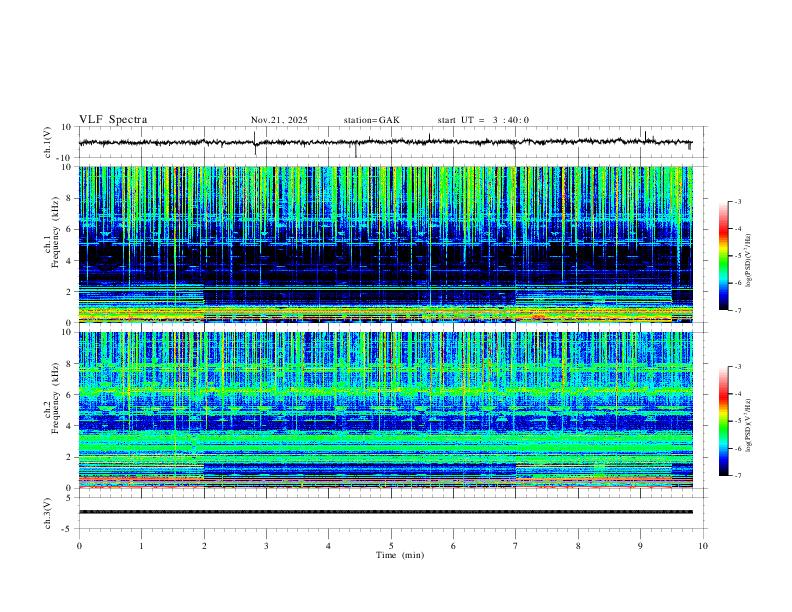Click the ch.1 'Frequency (kHz)' axis label

pos(55,233)
